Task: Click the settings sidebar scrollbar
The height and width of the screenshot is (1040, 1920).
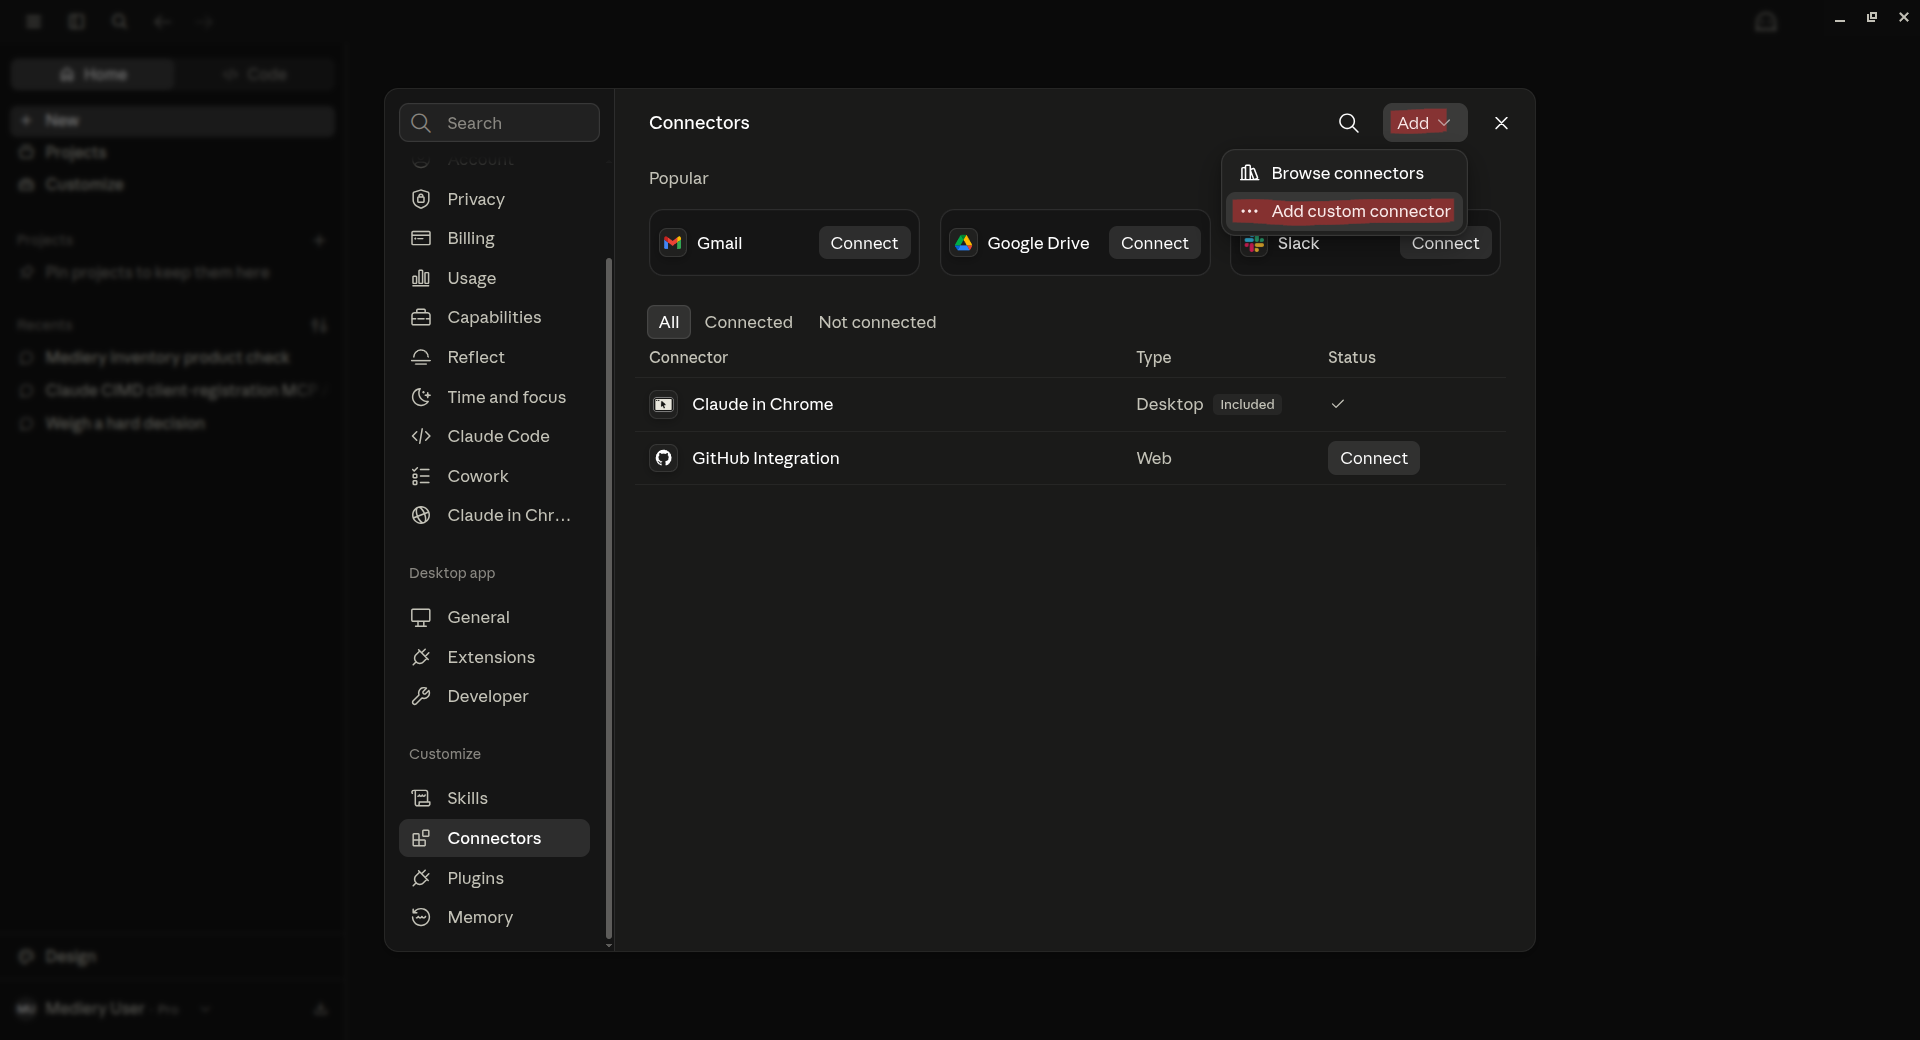Action: [609, 598]
